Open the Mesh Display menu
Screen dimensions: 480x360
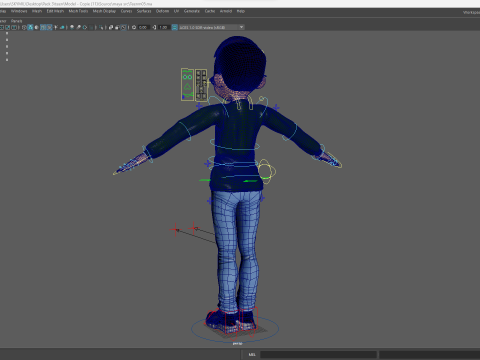click(x=104, y=11)
